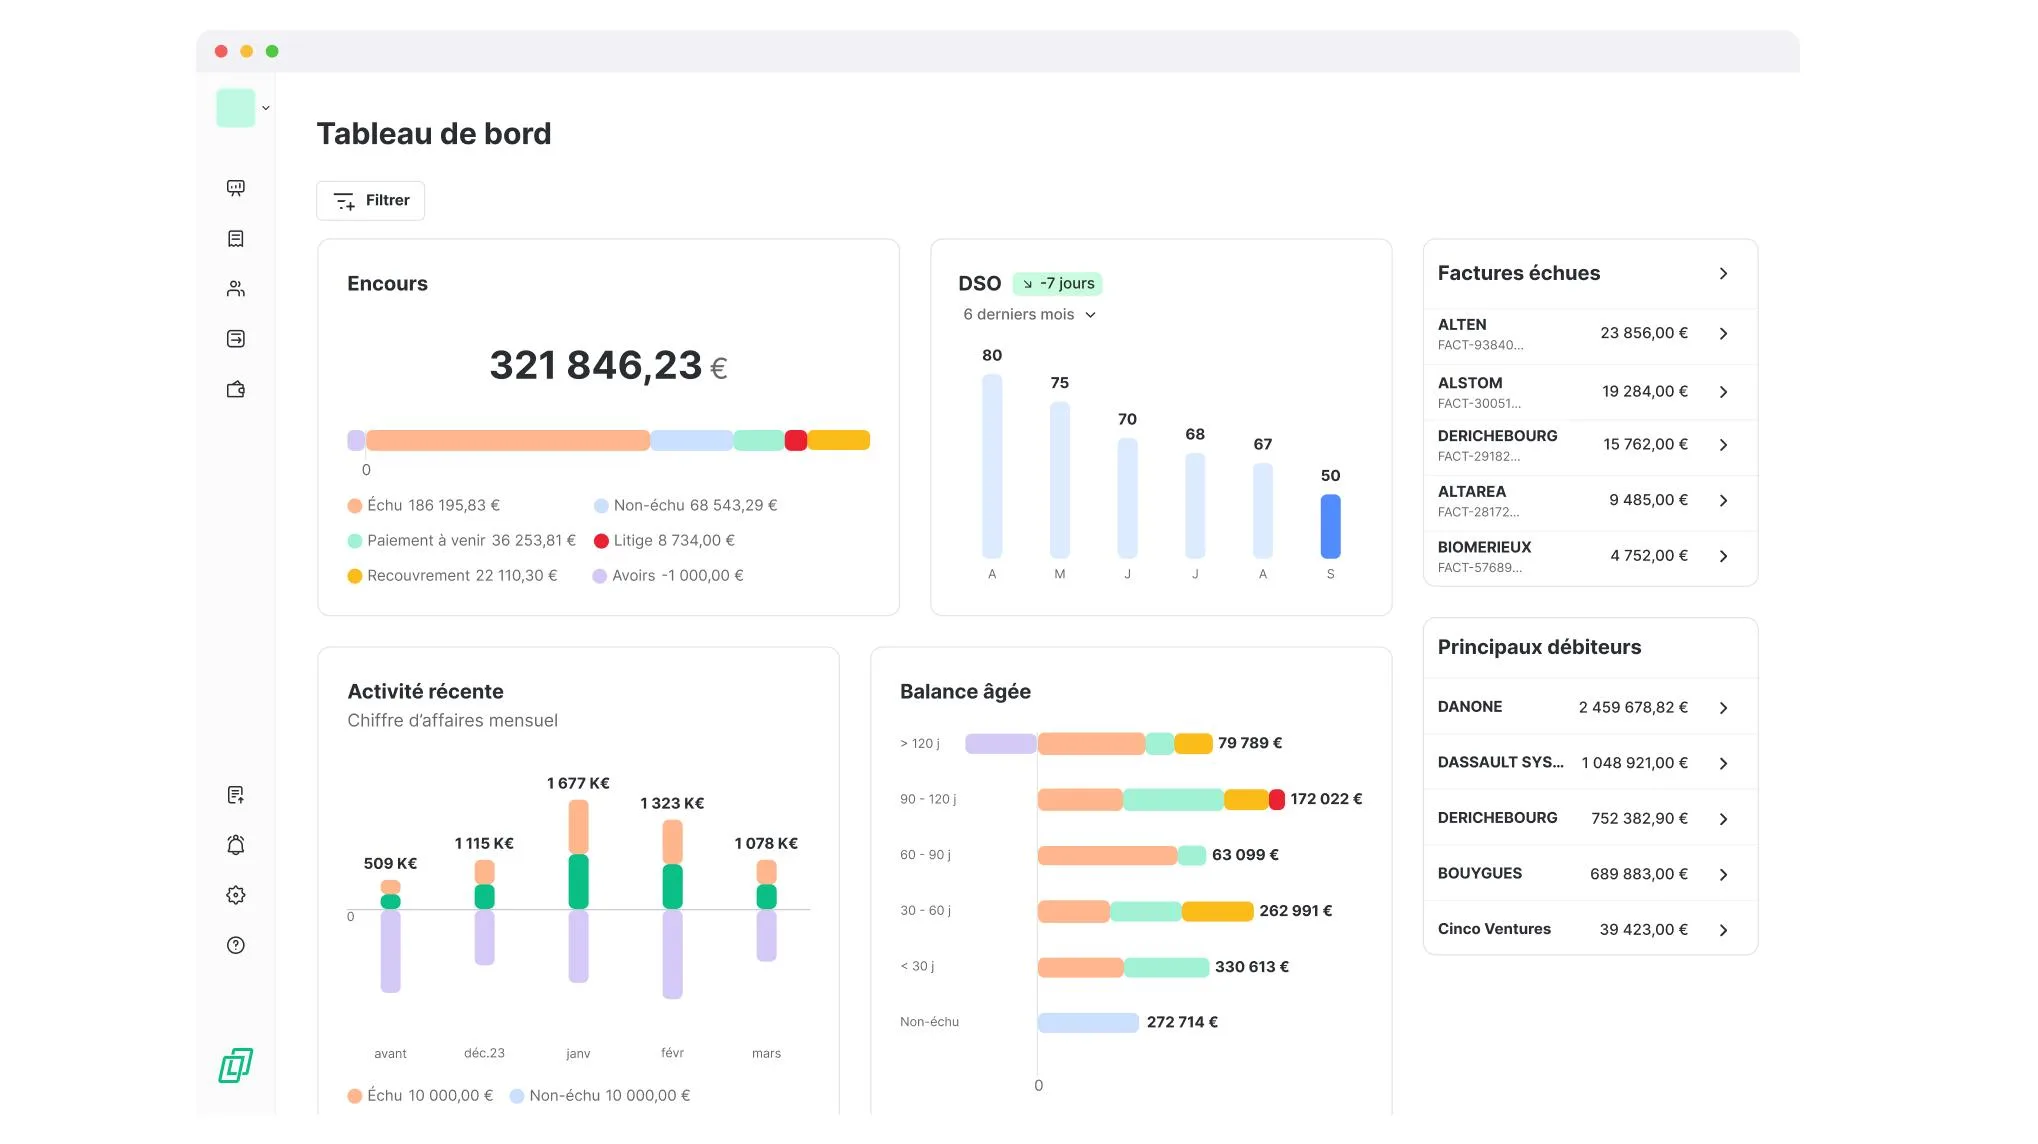The image size is (2038, 1144).
Task: Click the 330 613 € balance value
Action: [x=1252, y=967]
